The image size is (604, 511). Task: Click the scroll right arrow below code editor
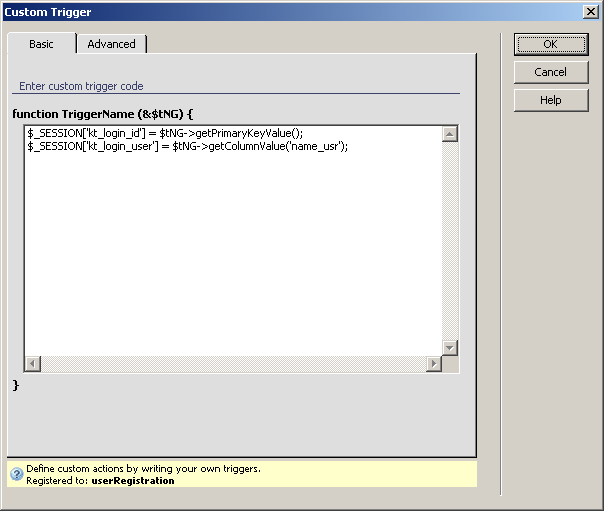tap(433, 364)
